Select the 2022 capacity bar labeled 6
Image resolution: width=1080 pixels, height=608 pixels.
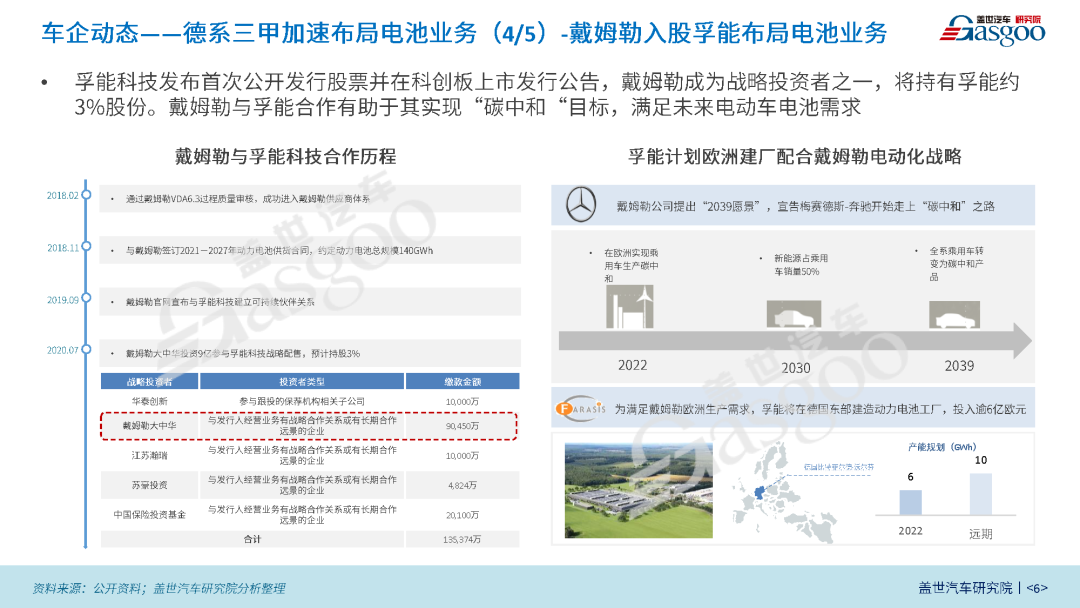pyautogui.click(x=911, y=502)
